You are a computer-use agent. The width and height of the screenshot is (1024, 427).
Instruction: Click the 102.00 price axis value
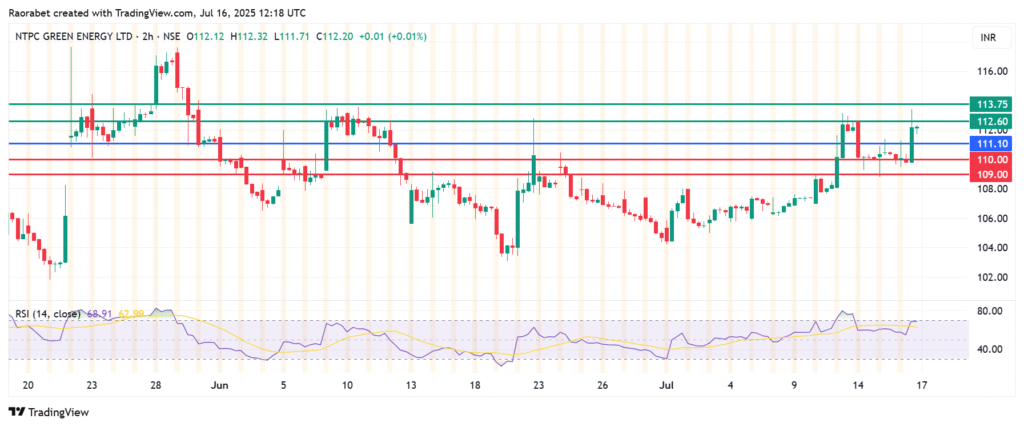pos(991,277)
